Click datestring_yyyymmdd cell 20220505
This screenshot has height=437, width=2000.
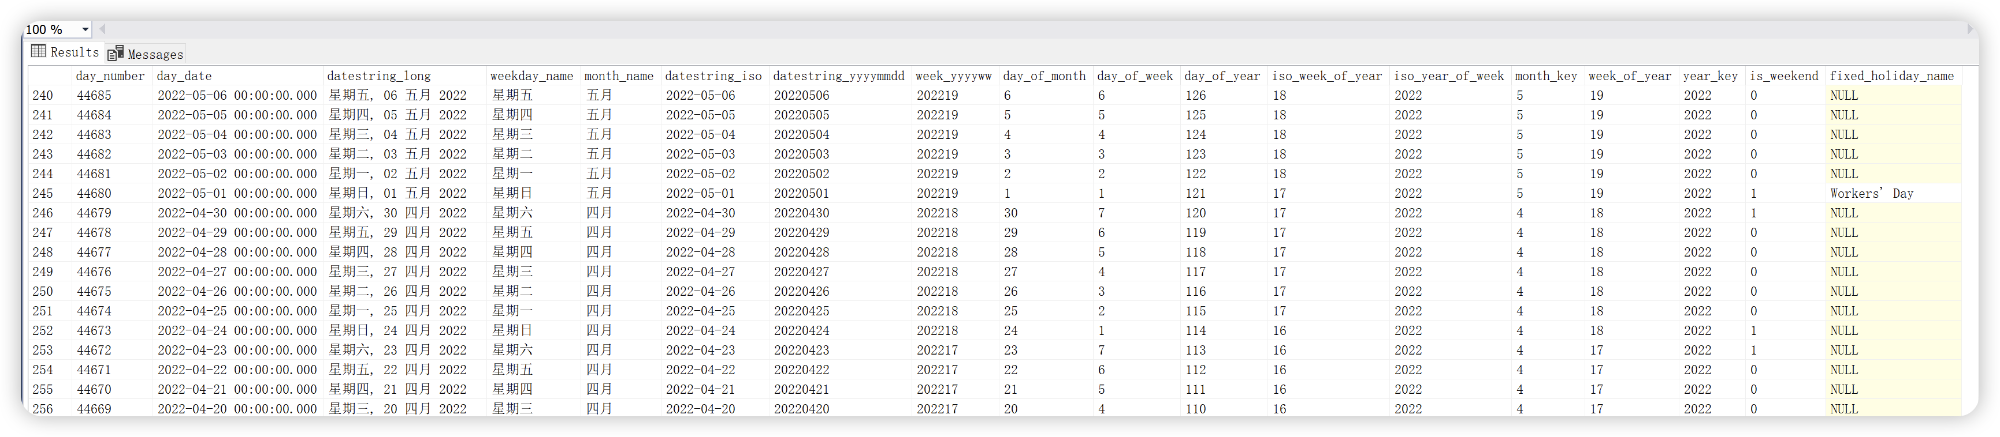[840, 115]
